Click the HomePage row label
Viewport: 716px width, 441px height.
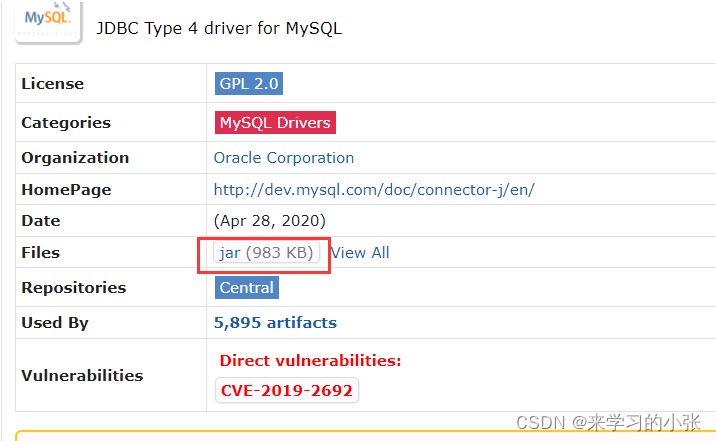pos(66,189)
